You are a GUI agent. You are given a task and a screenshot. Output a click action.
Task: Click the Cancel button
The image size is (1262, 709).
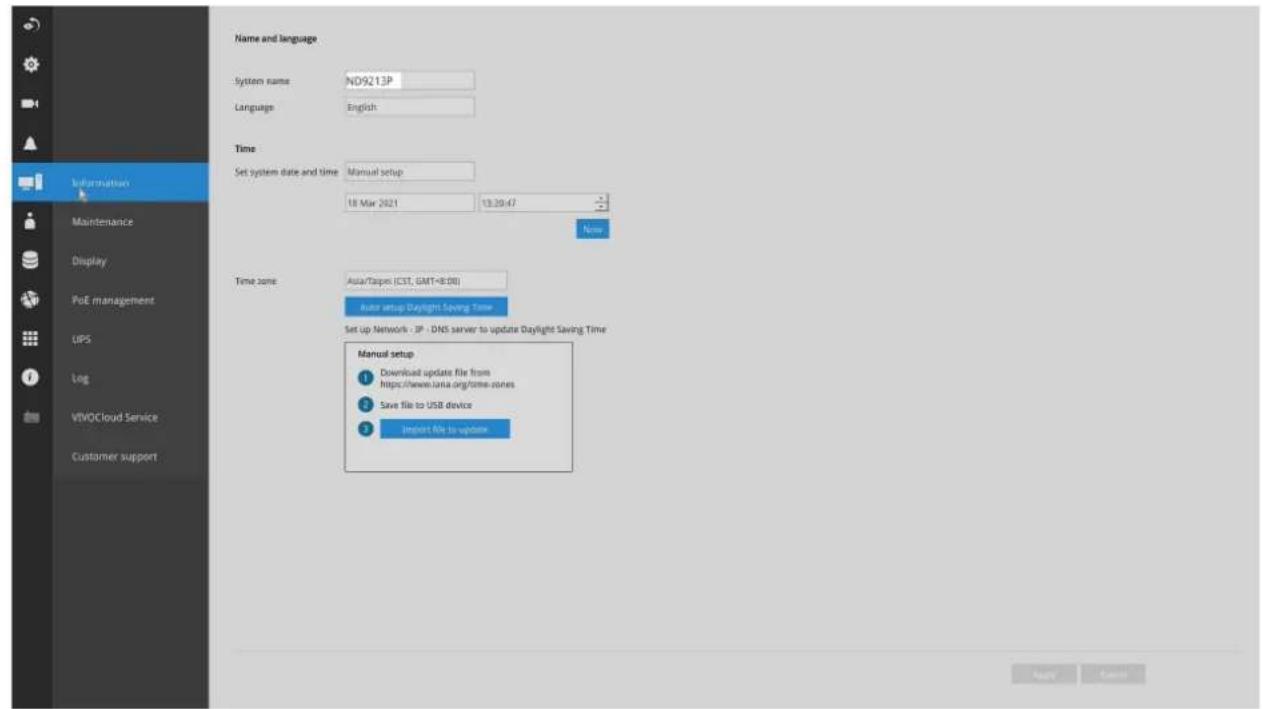(x=1113, y=675)
